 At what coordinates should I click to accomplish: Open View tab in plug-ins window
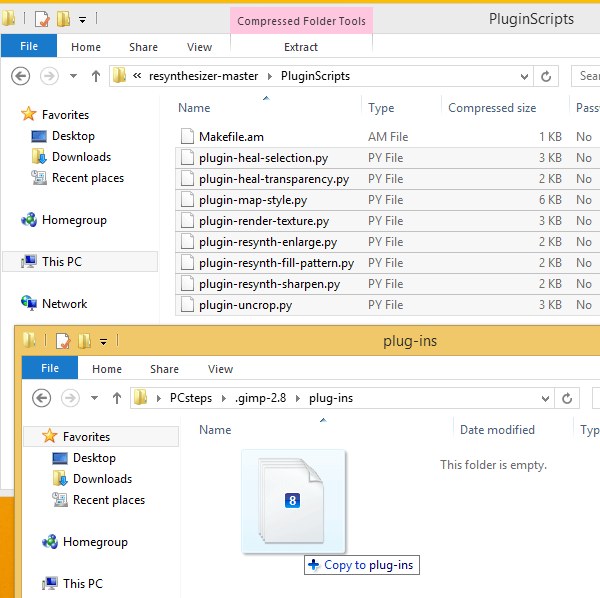click(x=220, y=369)
